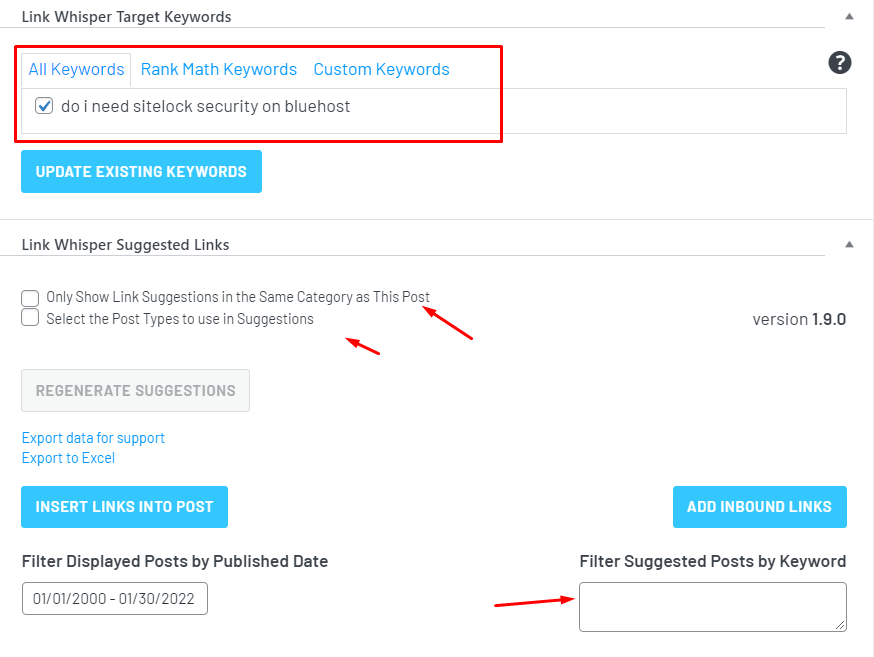Click Insert Links Into Post
Screen dimensions: 874x657
coord(124,506)
